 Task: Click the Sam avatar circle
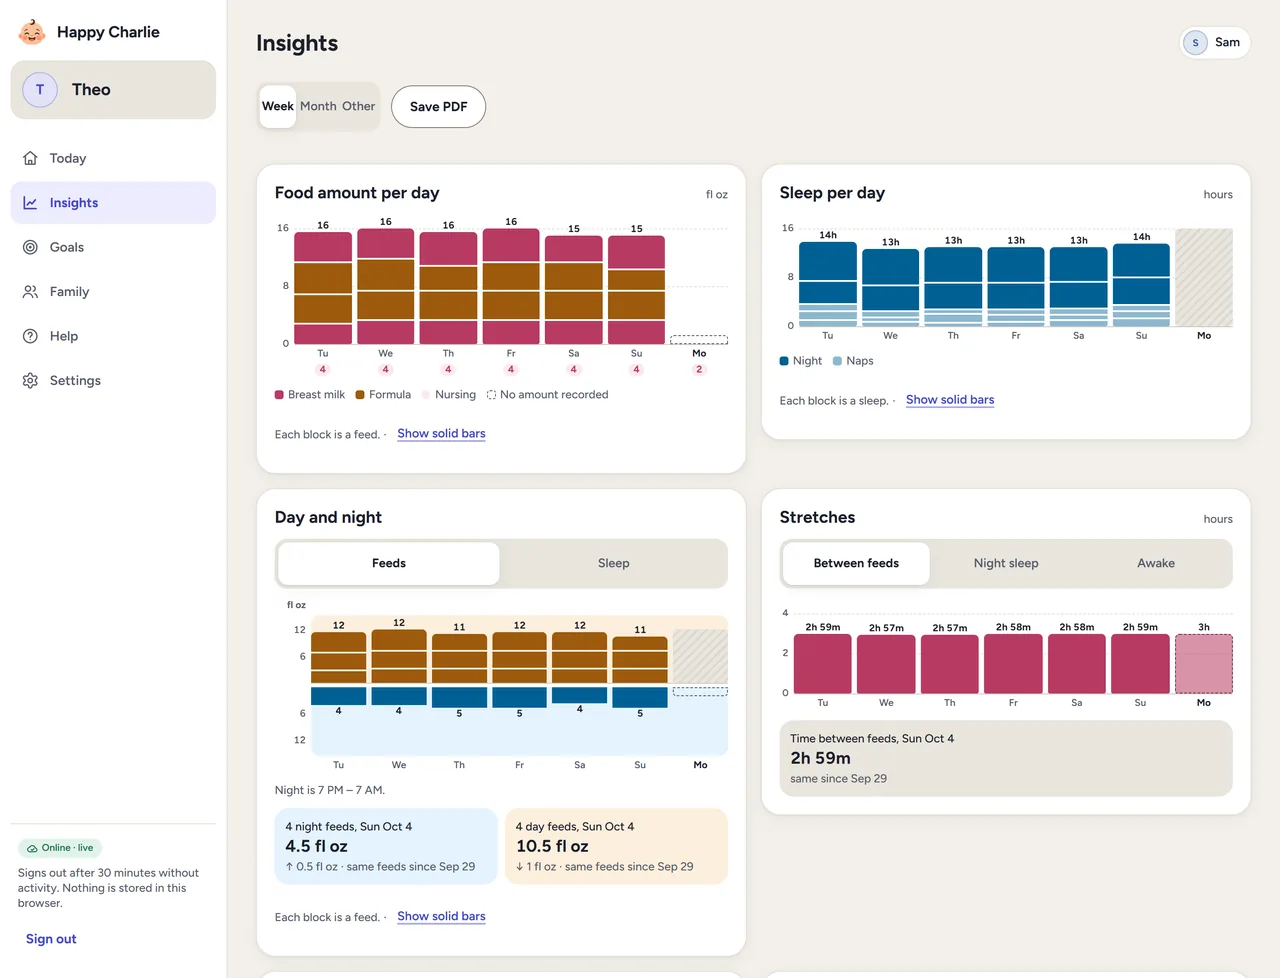click(x=1195, y=43)
